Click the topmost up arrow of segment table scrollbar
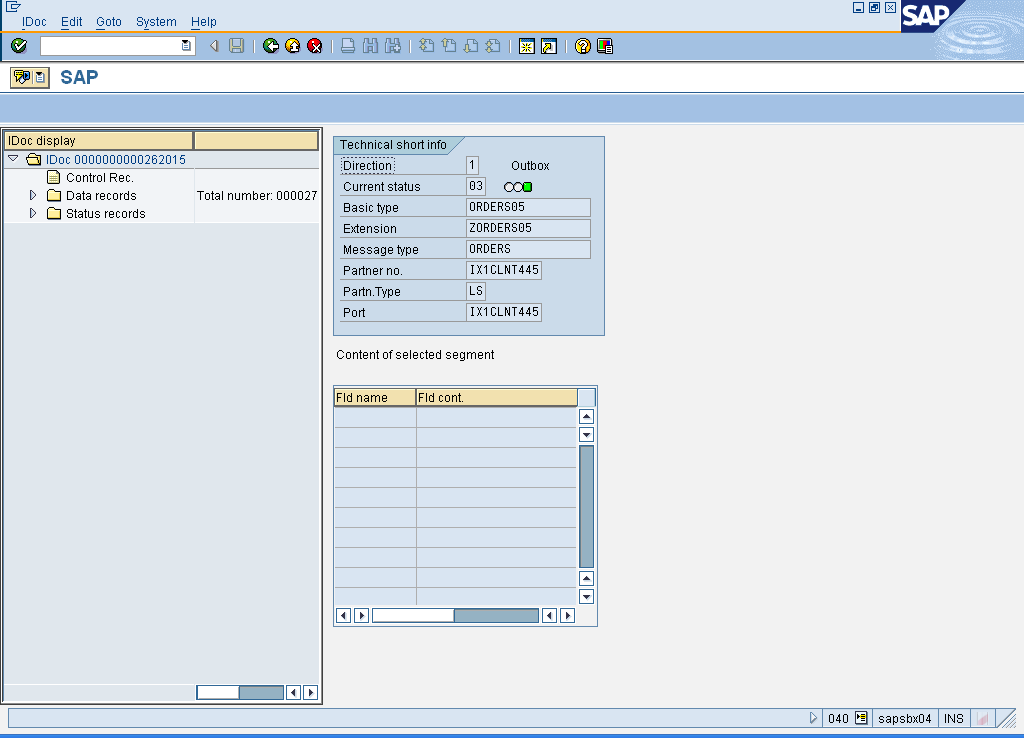This screenshot has width=1024, height=738. click(x=586, y=416)
